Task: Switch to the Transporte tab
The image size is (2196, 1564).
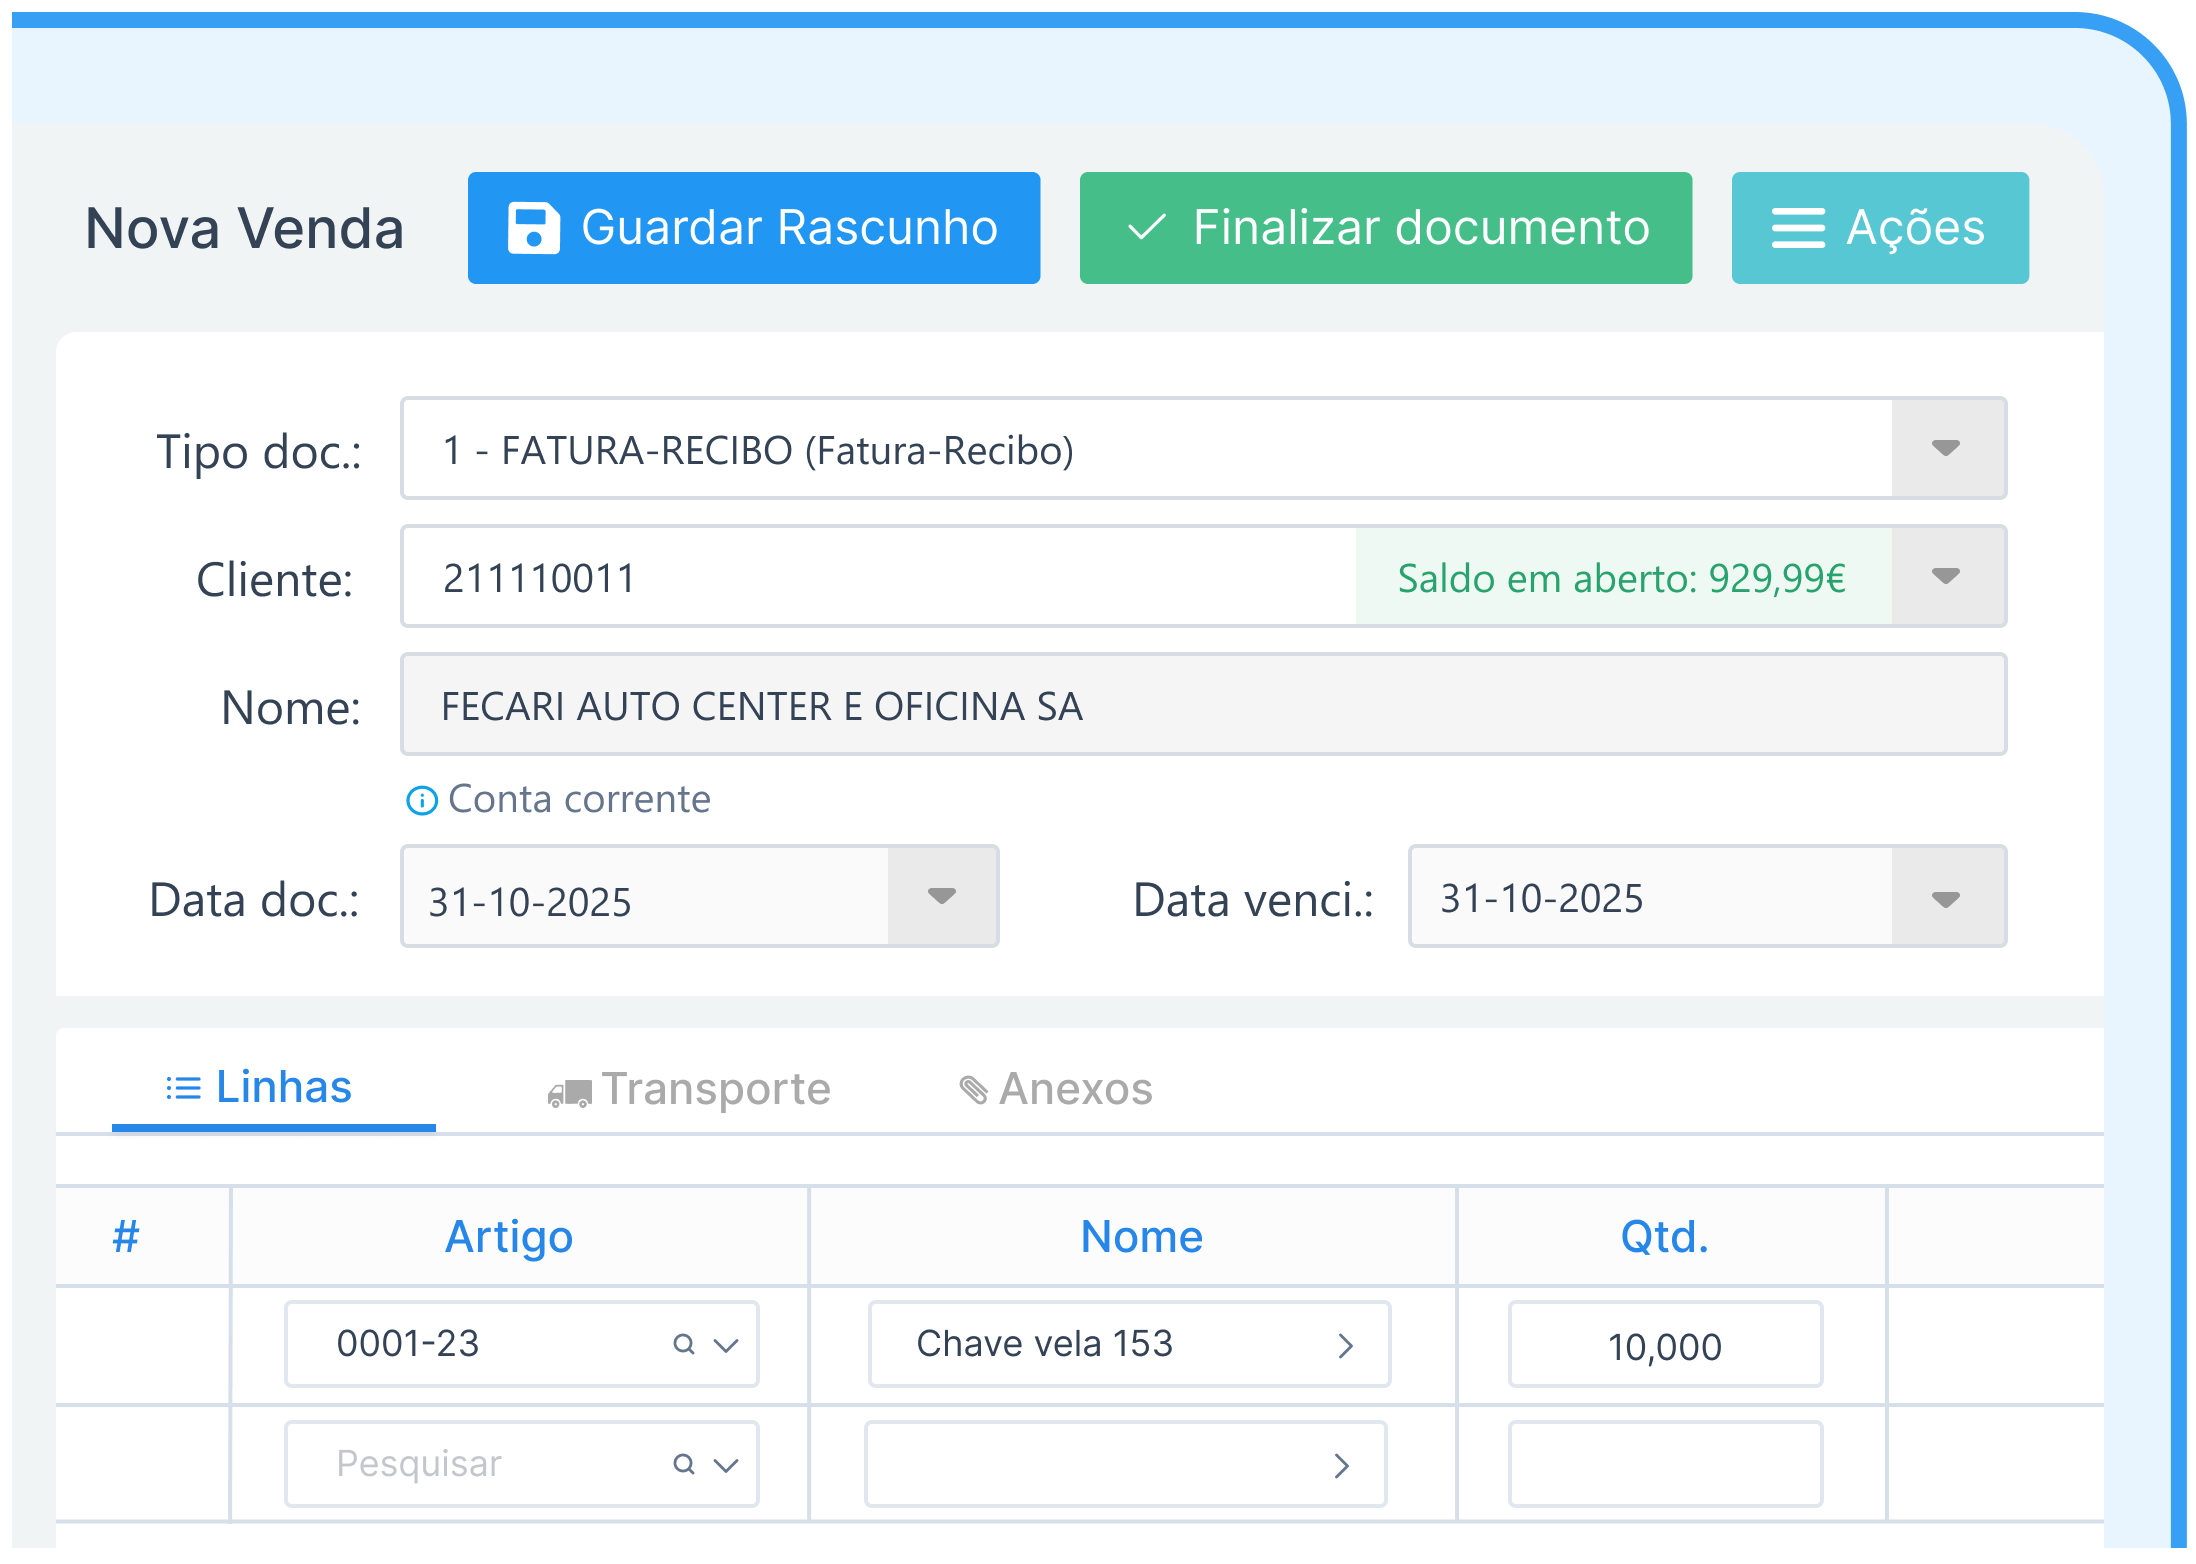Action: pos(690,1089)
